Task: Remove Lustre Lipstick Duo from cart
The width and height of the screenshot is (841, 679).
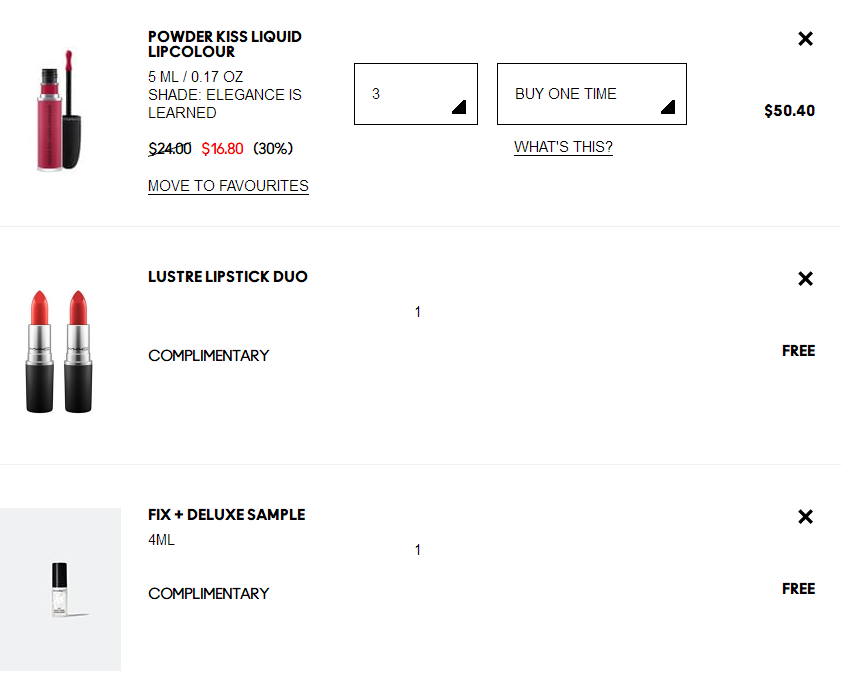Action: coord(805,278)
